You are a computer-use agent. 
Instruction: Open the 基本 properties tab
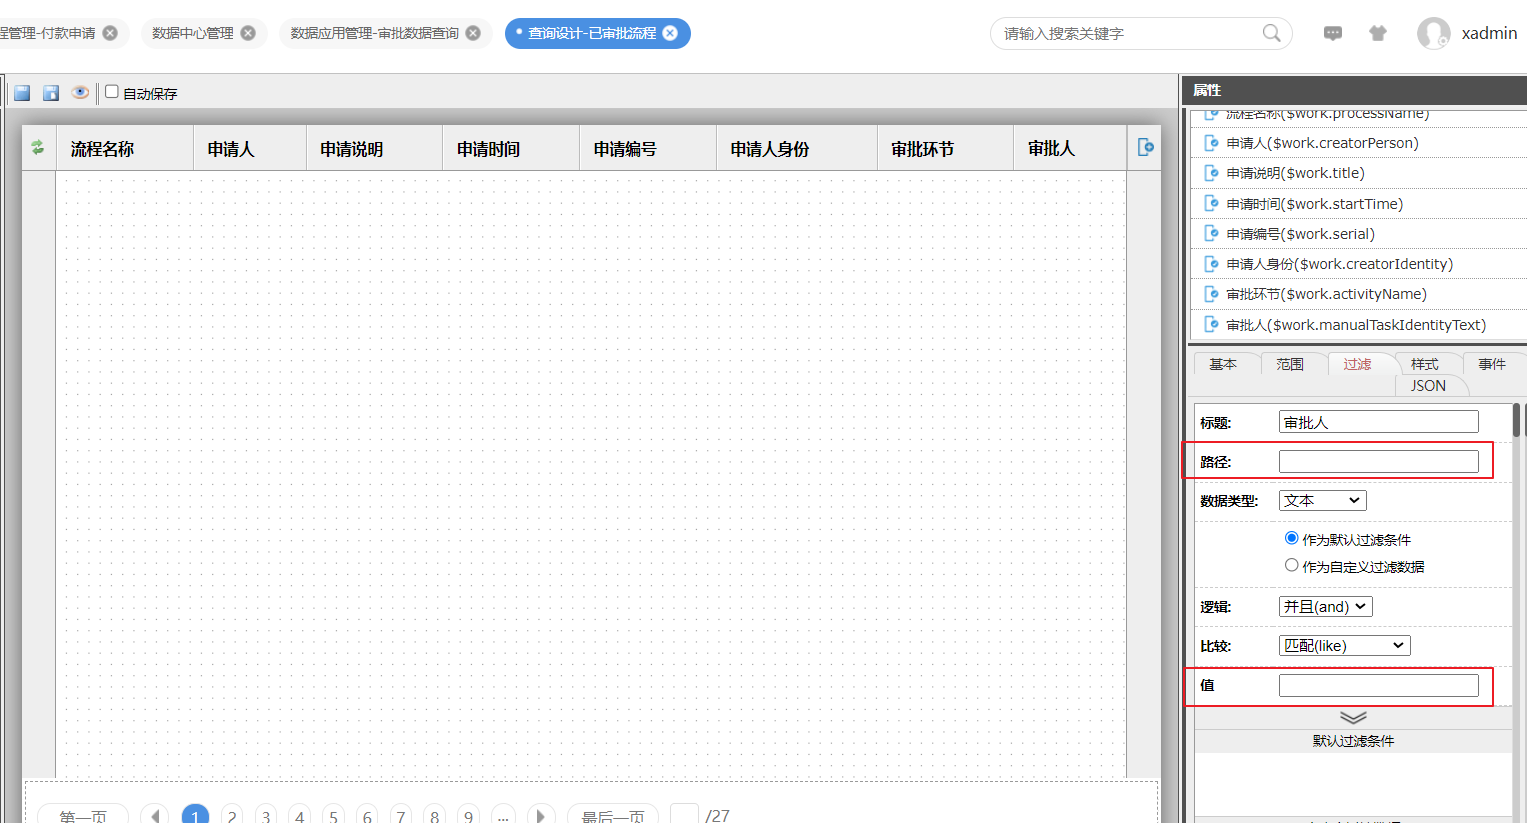1223,364
